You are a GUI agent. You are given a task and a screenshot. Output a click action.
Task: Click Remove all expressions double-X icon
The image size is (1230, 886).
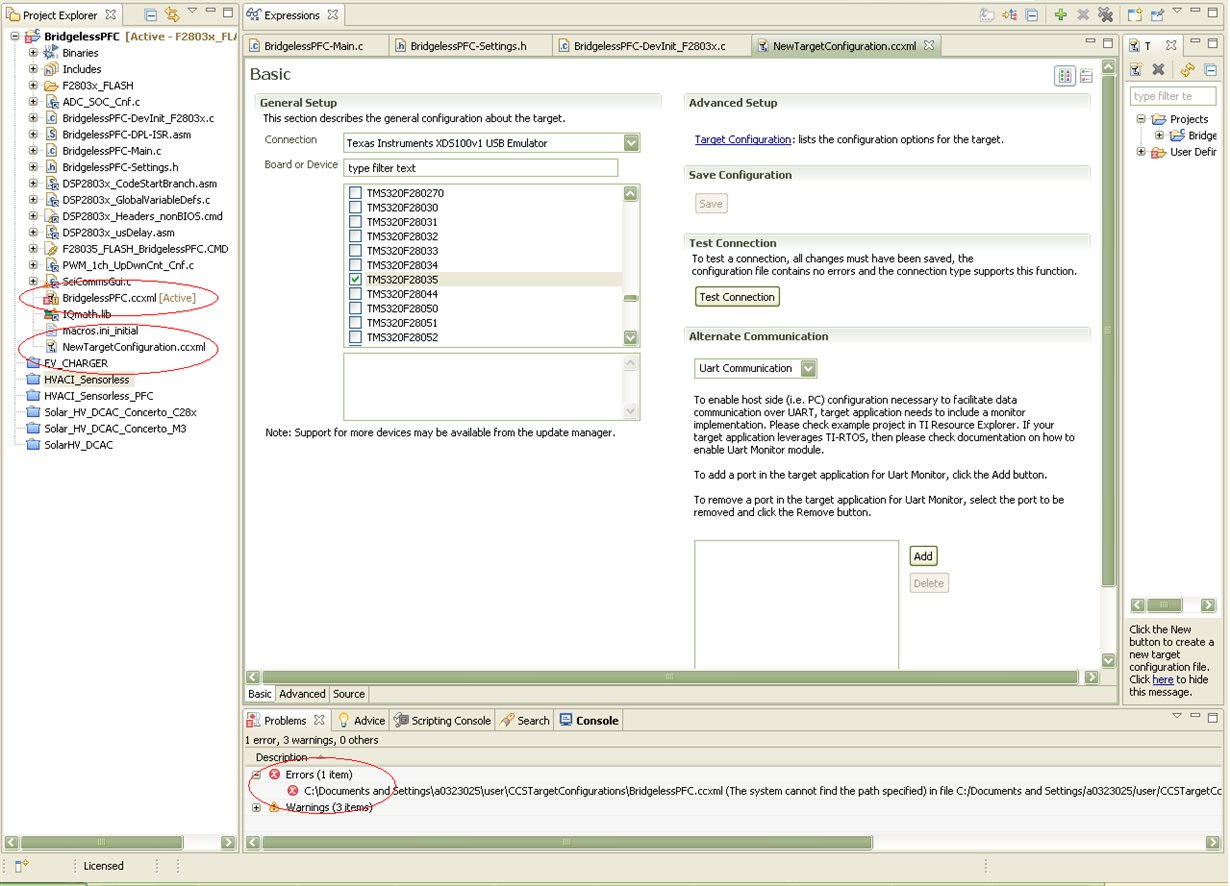1105,15
